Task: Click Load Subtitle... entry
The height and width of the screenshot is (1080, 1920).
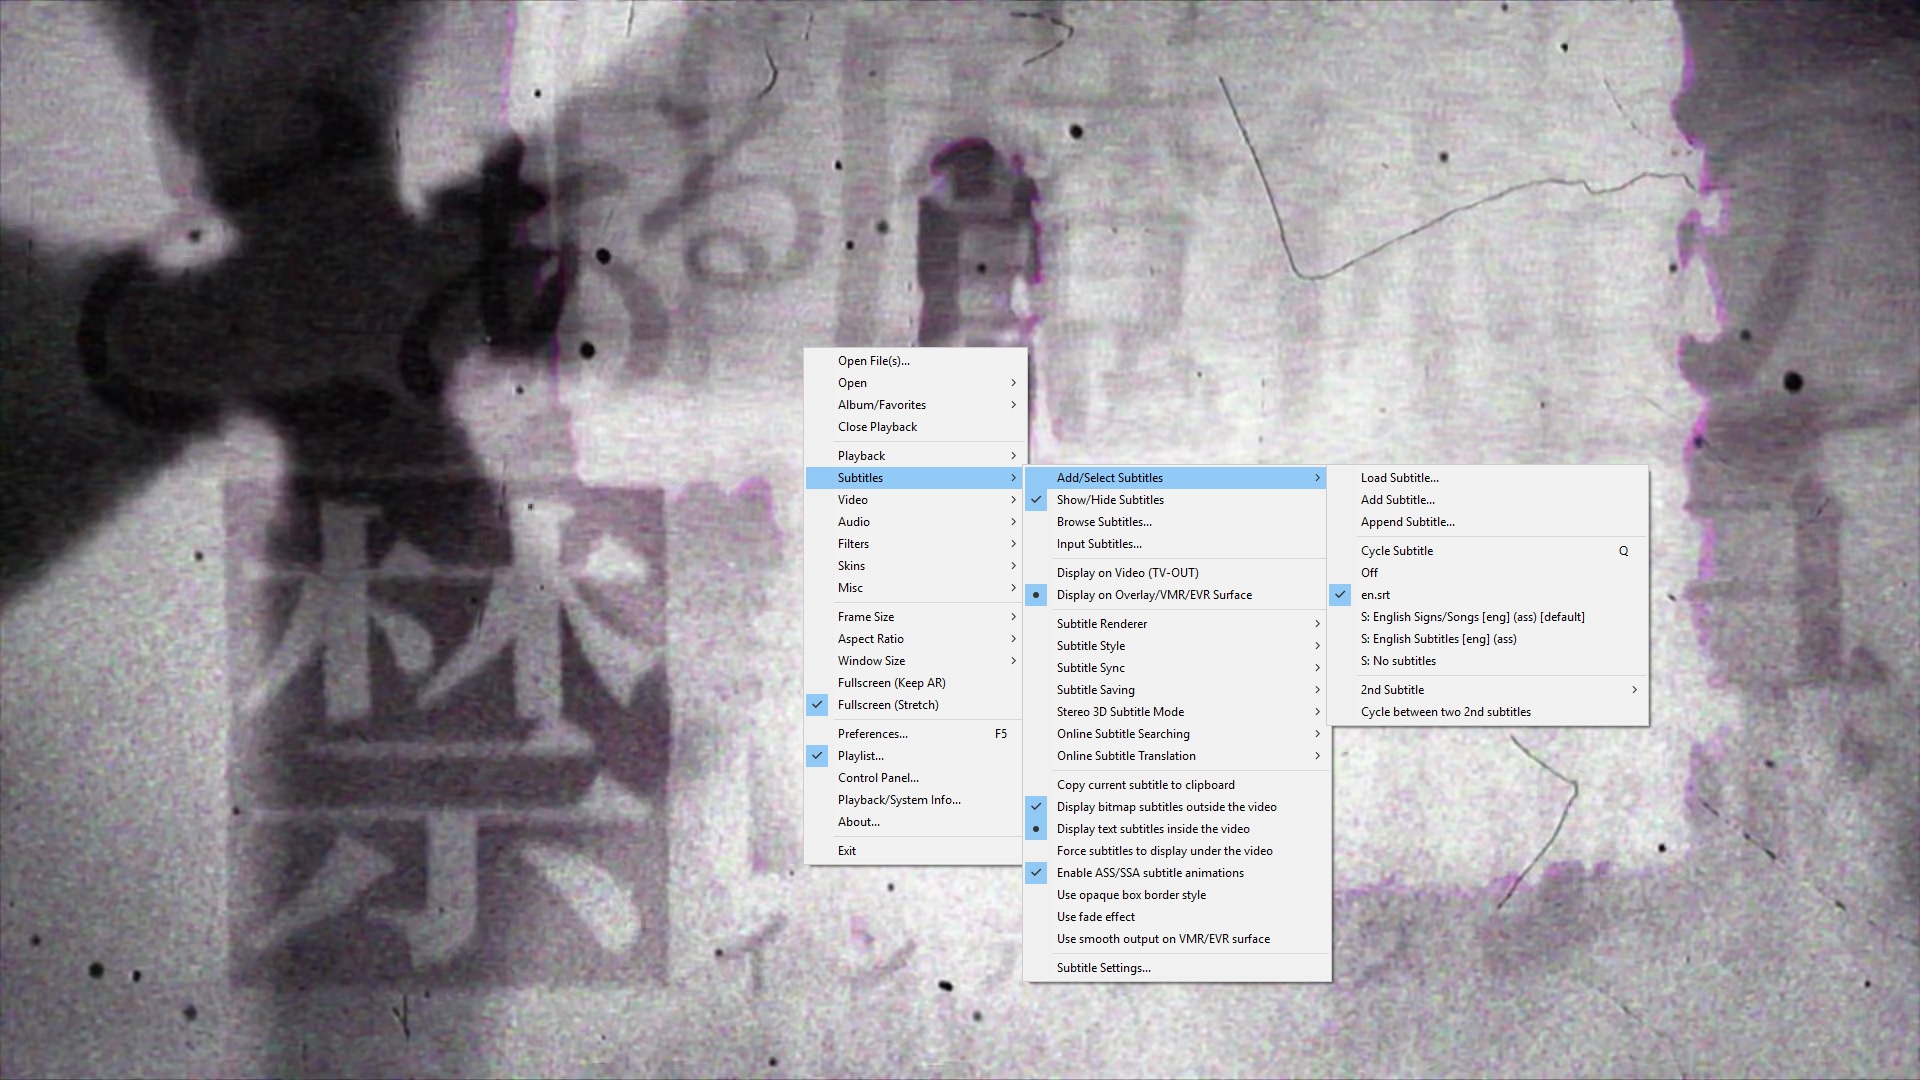Action: [x=1399, y=478]
